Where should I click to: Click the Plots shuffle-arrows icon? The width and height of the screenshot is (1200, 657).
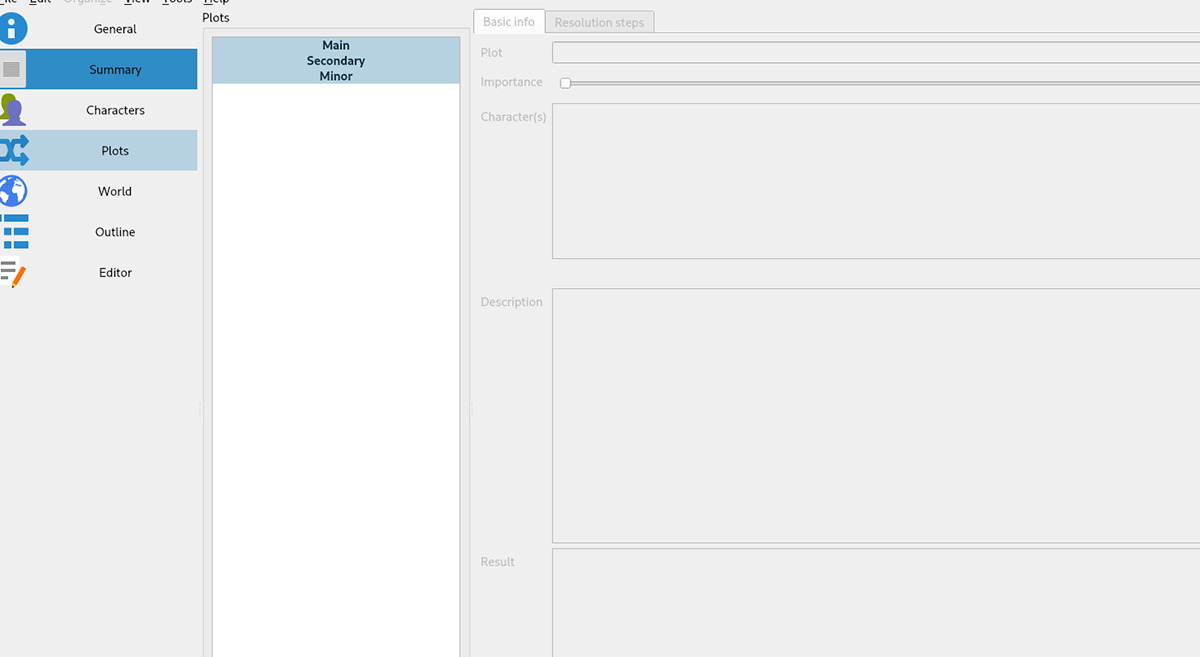pyautogui.click(x=14, y=150)
